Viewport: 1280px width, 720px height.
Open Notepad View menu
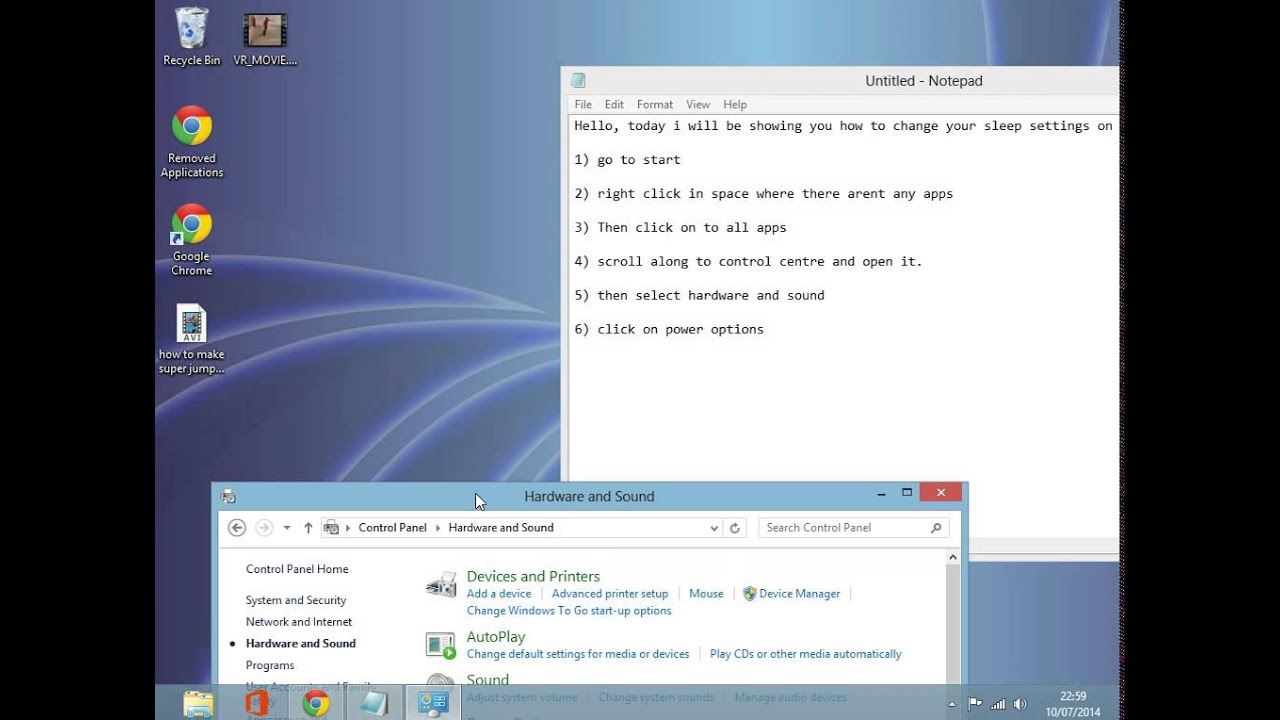click(x=698, y=104)
